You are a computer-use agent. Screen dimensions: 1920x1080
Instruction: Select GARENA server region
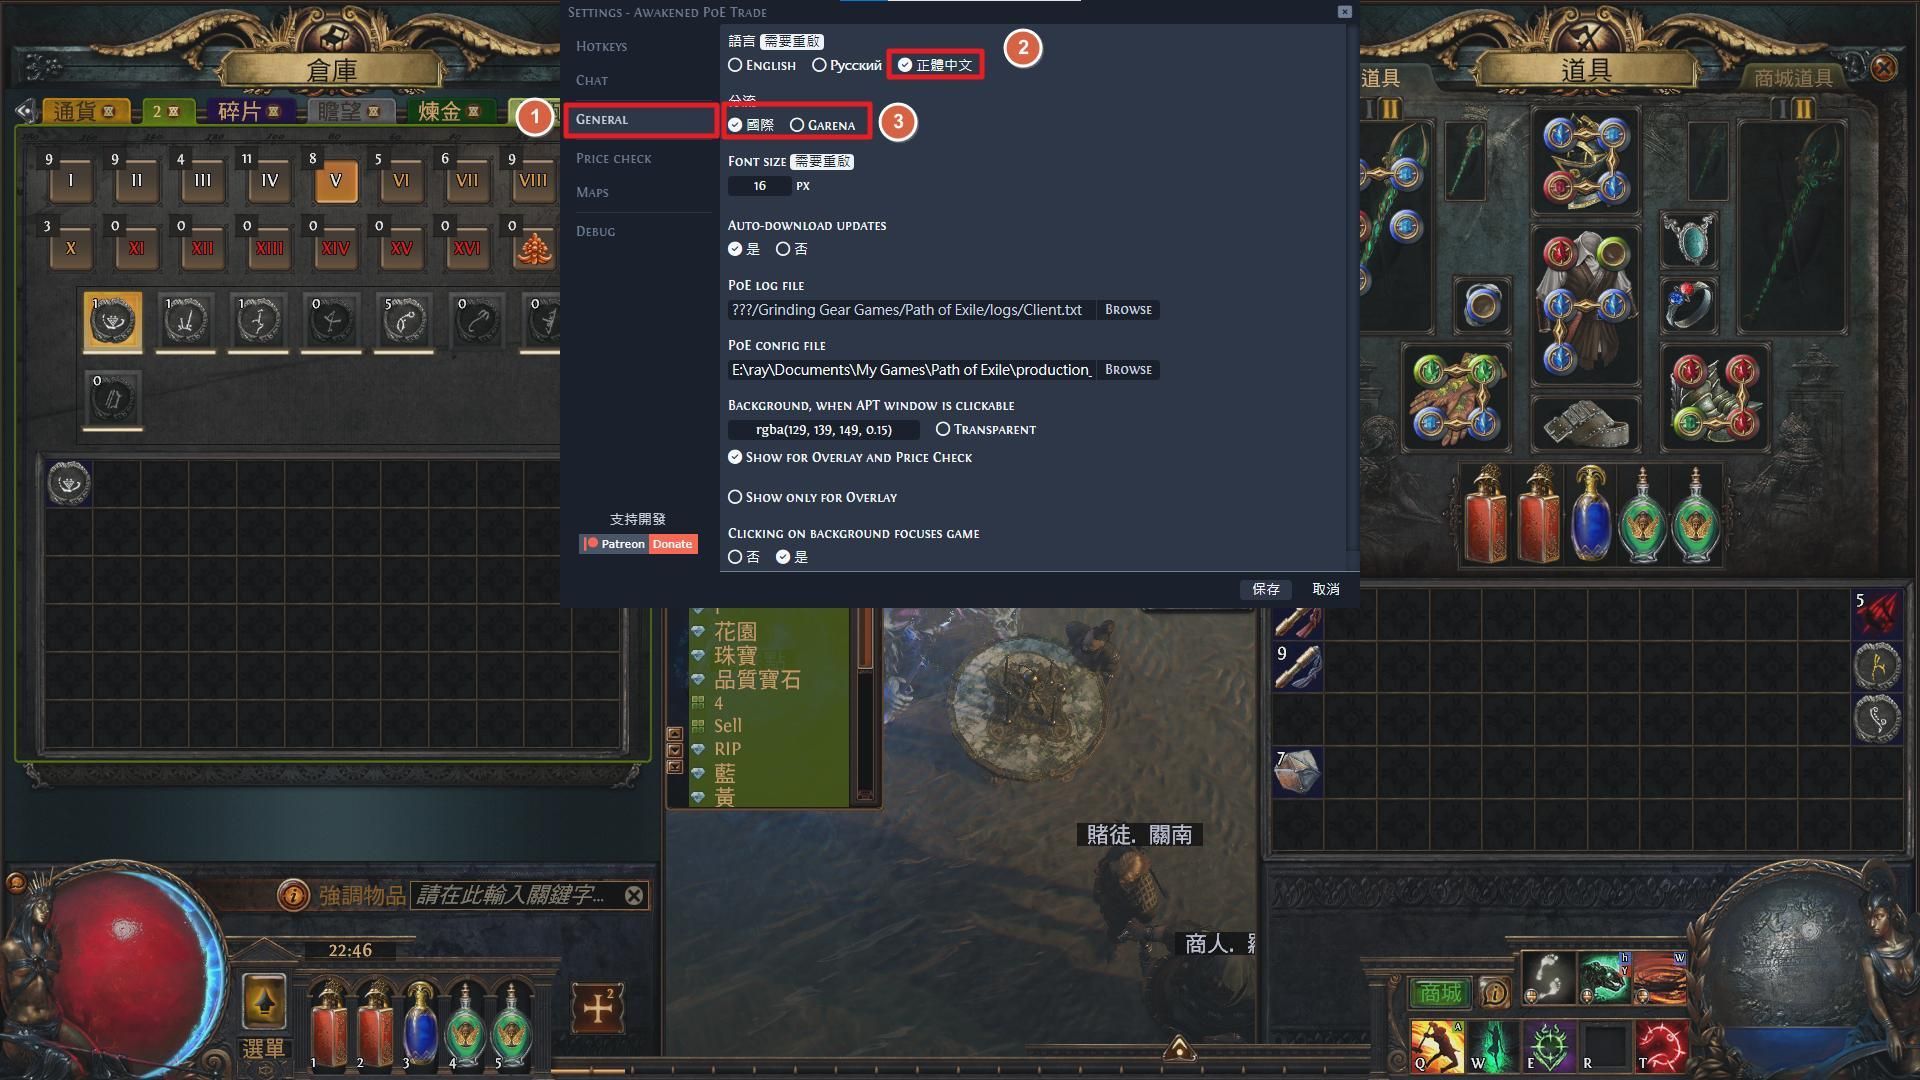(796, 124)
